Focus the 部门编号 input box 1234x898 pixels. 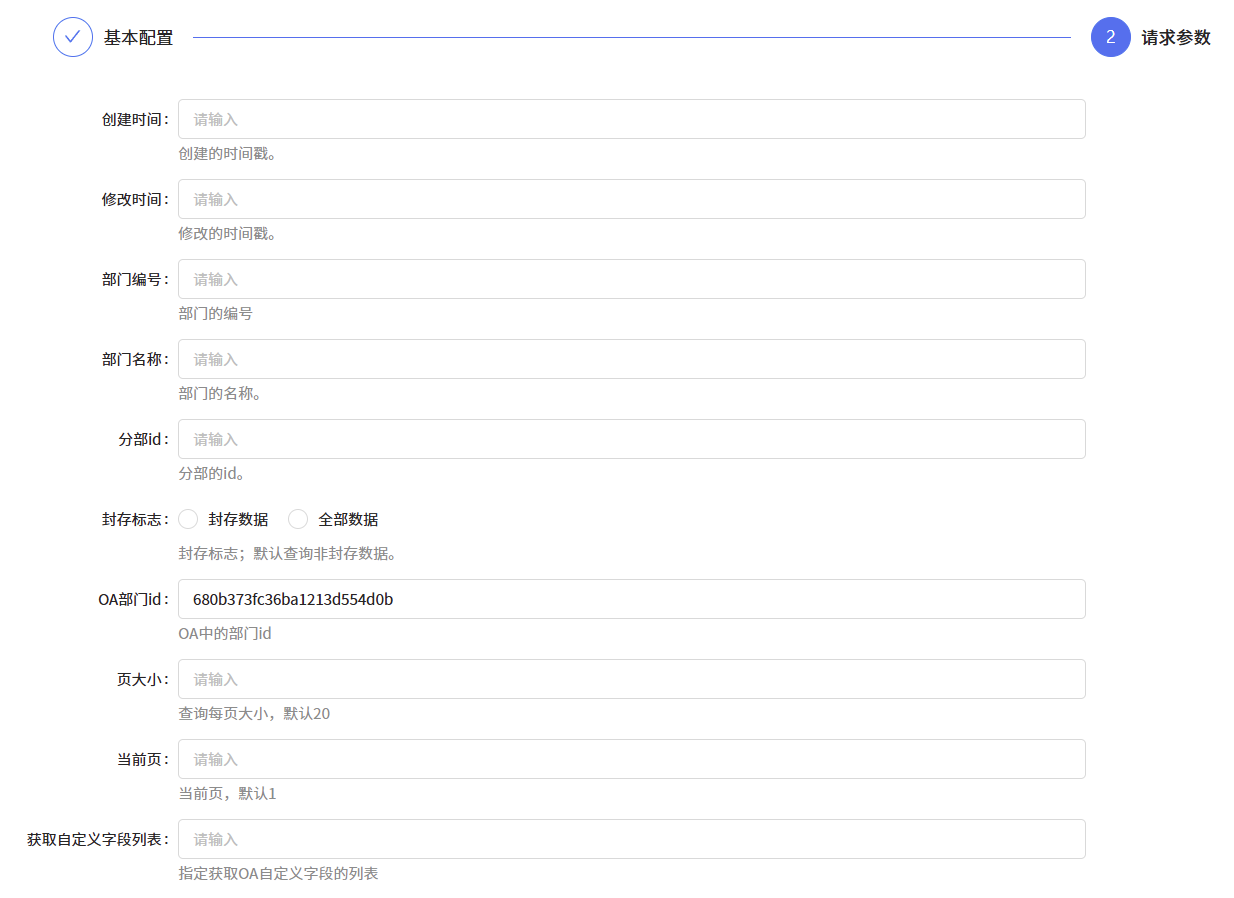point(632,279)
